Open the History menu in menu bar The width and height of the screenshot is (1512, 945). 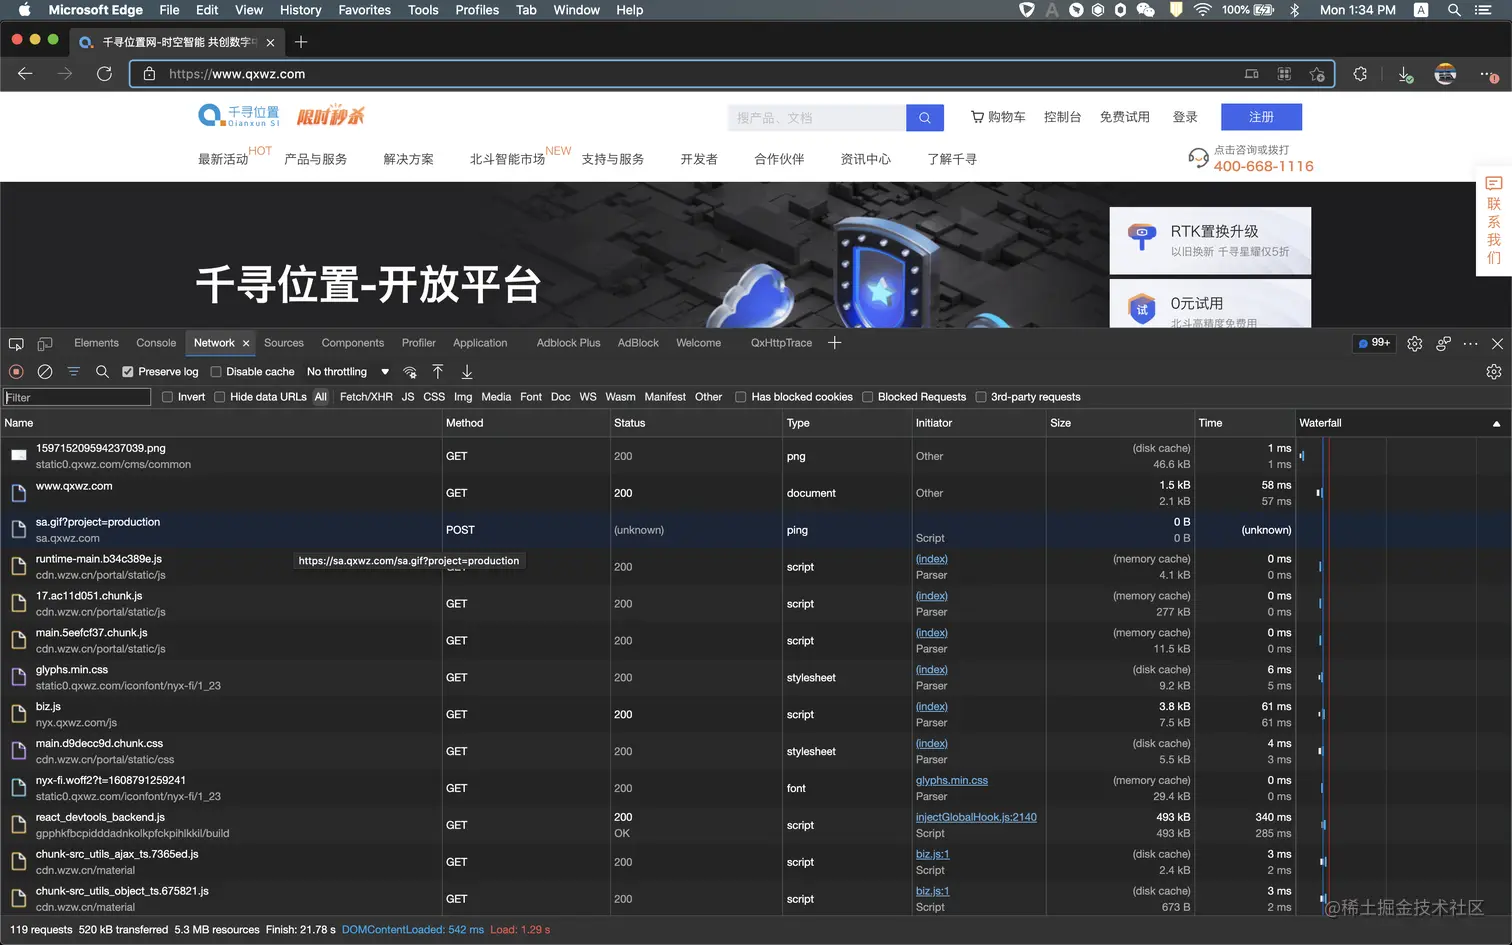coord(300,10)
